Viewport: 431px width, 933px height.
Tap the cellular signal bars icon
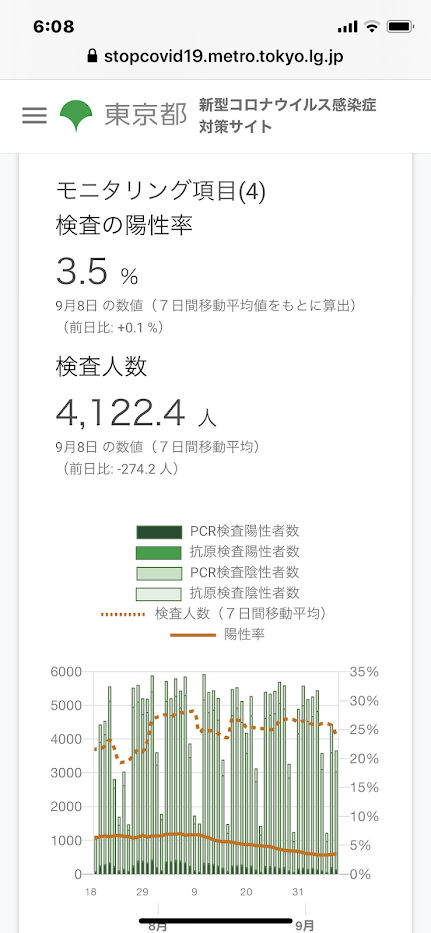pyautogui.click(x=347, y=27)
